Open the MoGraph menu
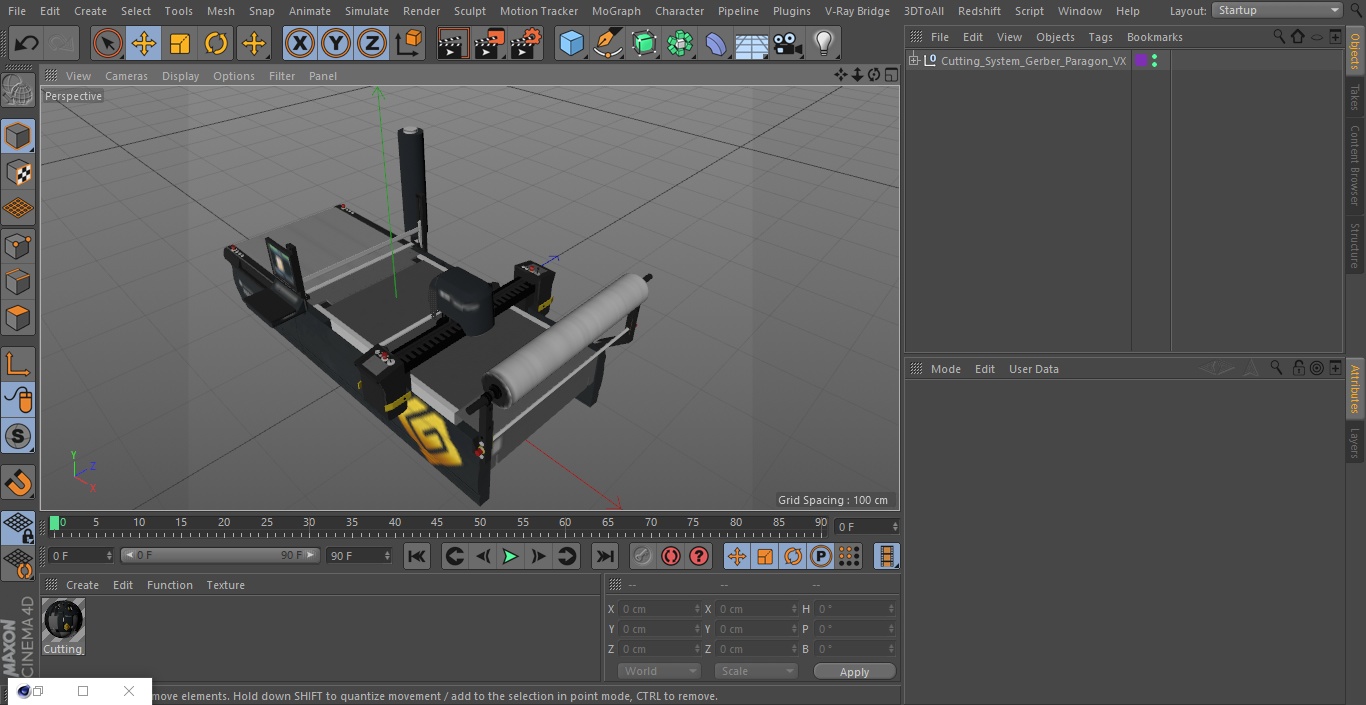This screenshot has height=705, width=1366. [x=616, y=11]
